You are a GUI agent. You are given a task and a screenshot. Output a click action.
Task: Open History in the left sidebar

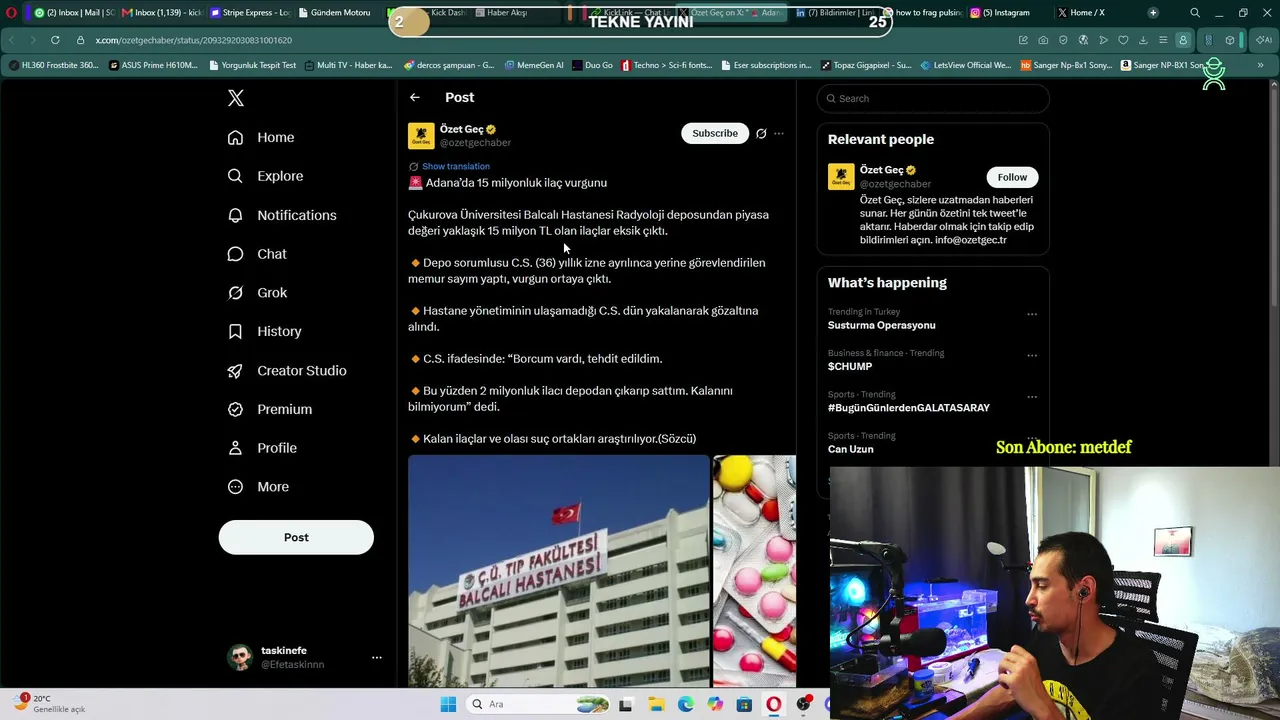coord(264,331)
